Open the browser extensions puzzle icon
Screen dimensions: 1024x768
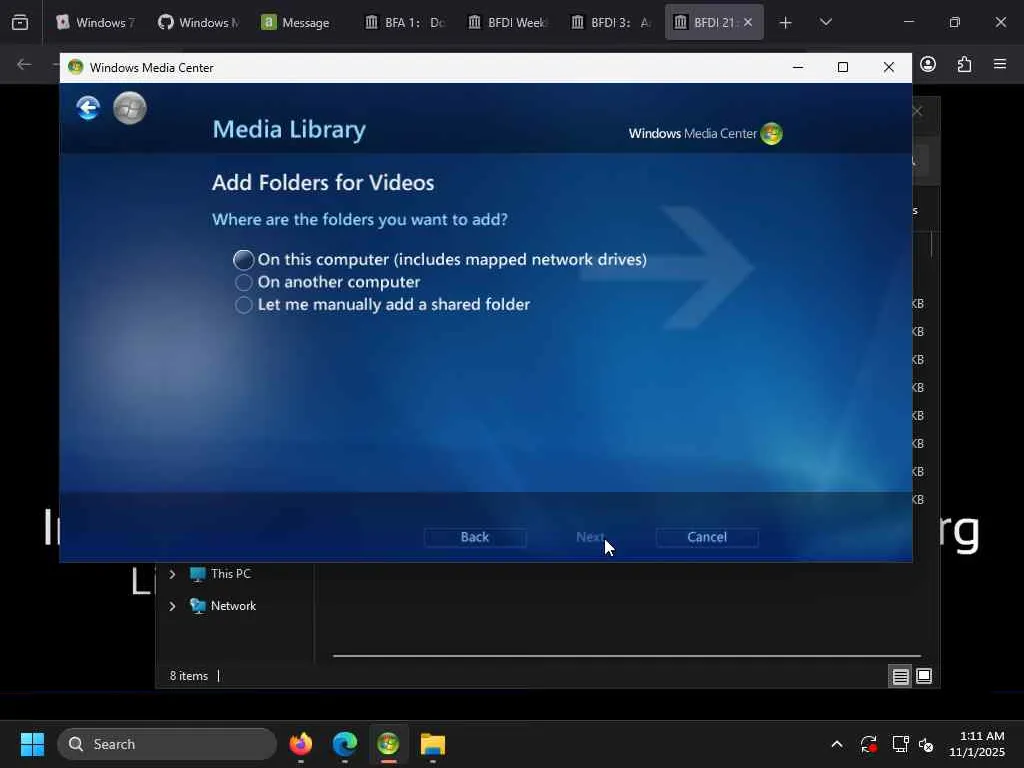(964, 64)
